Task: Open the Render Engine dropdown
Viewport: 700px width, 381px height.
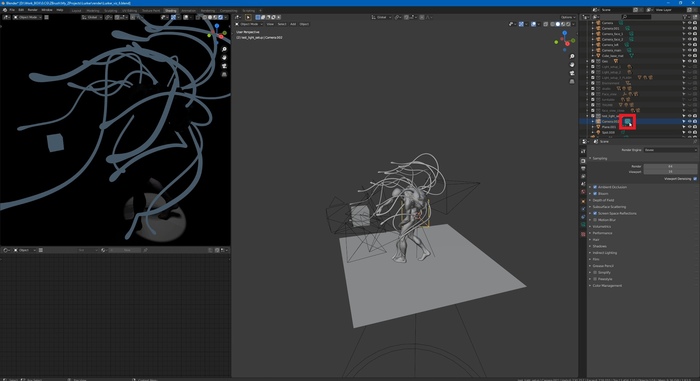Action: tap(670, 150)
